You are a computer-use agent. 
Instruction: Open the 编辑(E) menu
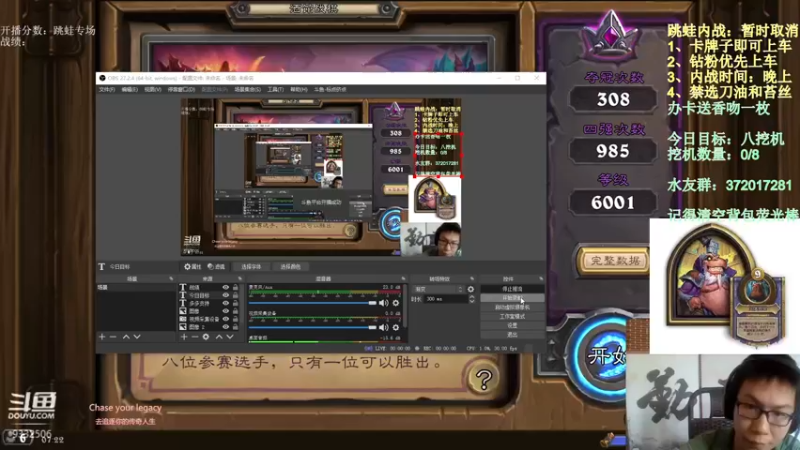point(130,90)
